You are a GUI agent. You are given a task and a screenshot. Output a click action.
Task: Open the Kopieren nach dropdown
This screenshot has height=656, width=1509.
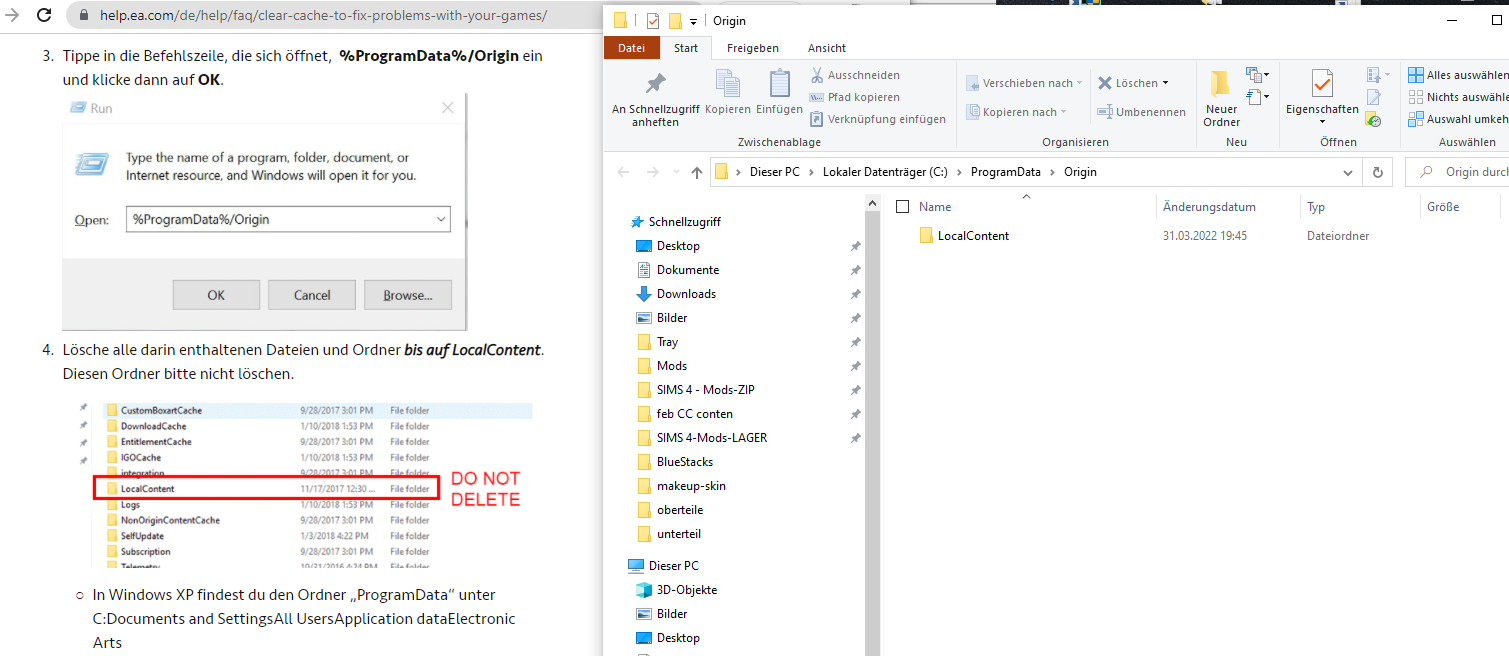(x=1017, y=112)
